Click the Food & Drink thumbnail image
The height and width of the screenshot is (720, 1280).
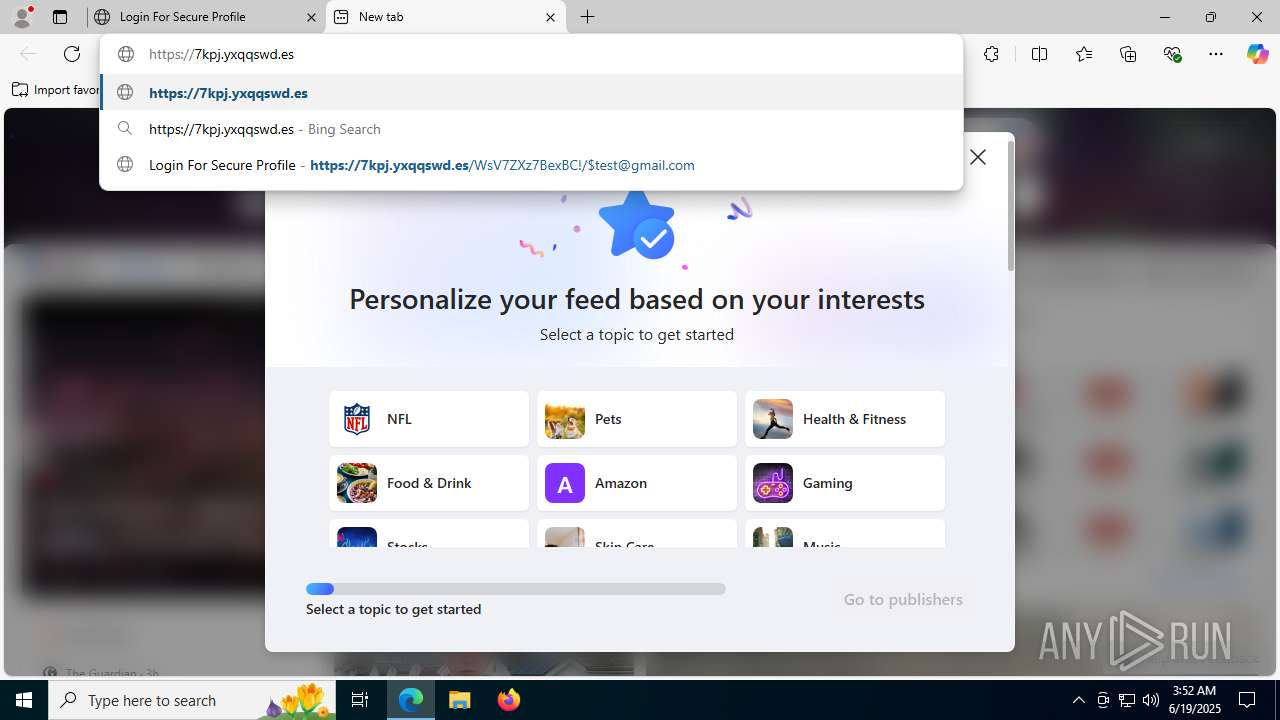[x=357, y=483]
